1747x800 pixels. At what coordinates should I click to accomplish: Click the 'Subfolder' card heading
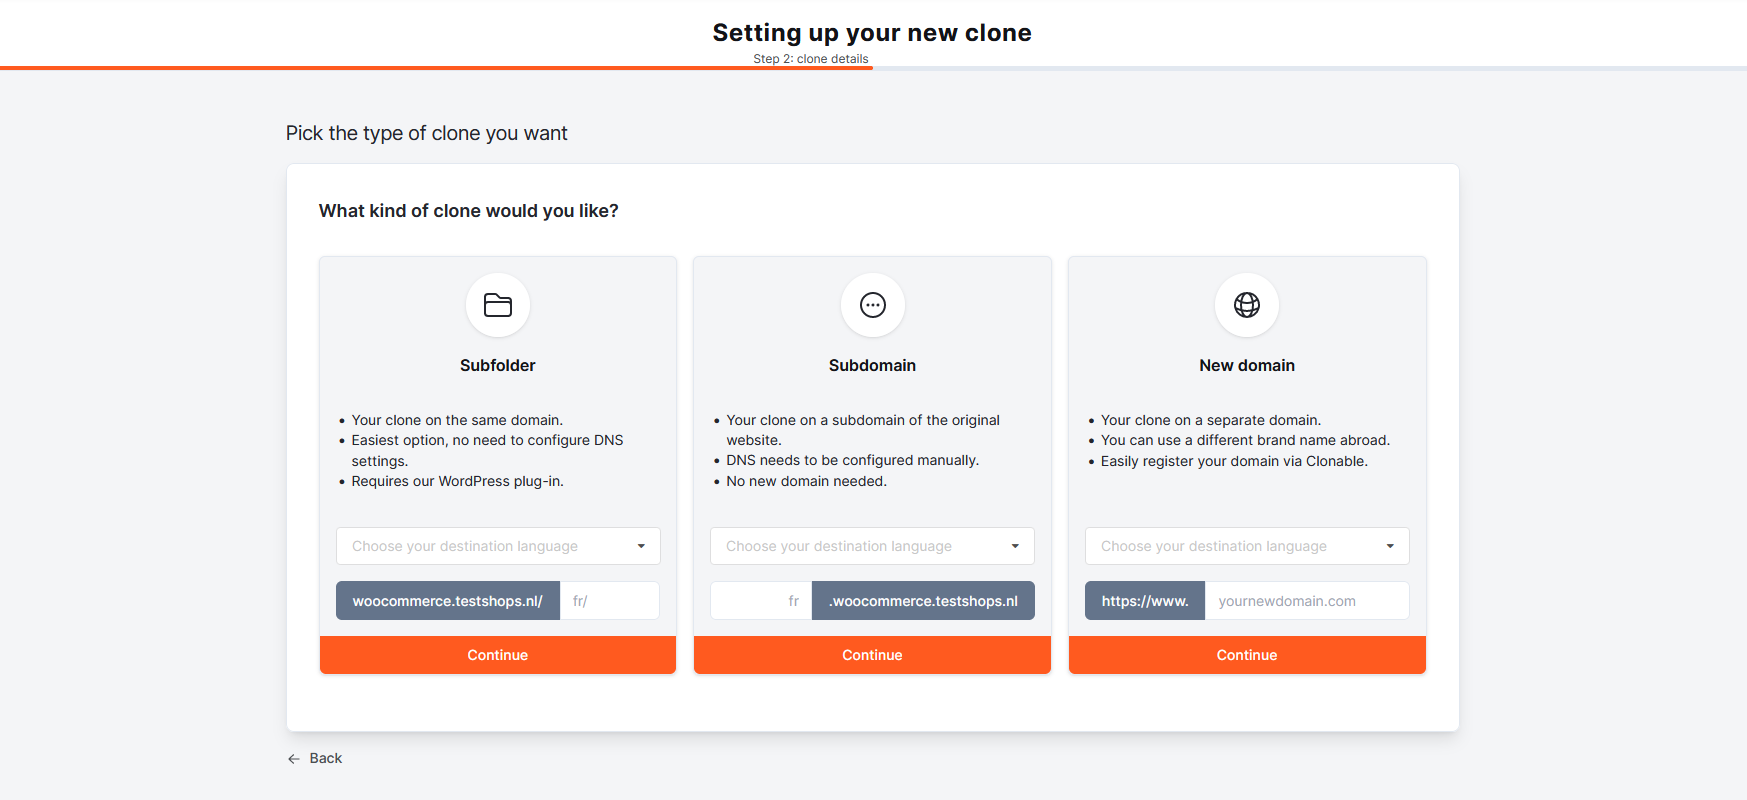coord(497,366)
